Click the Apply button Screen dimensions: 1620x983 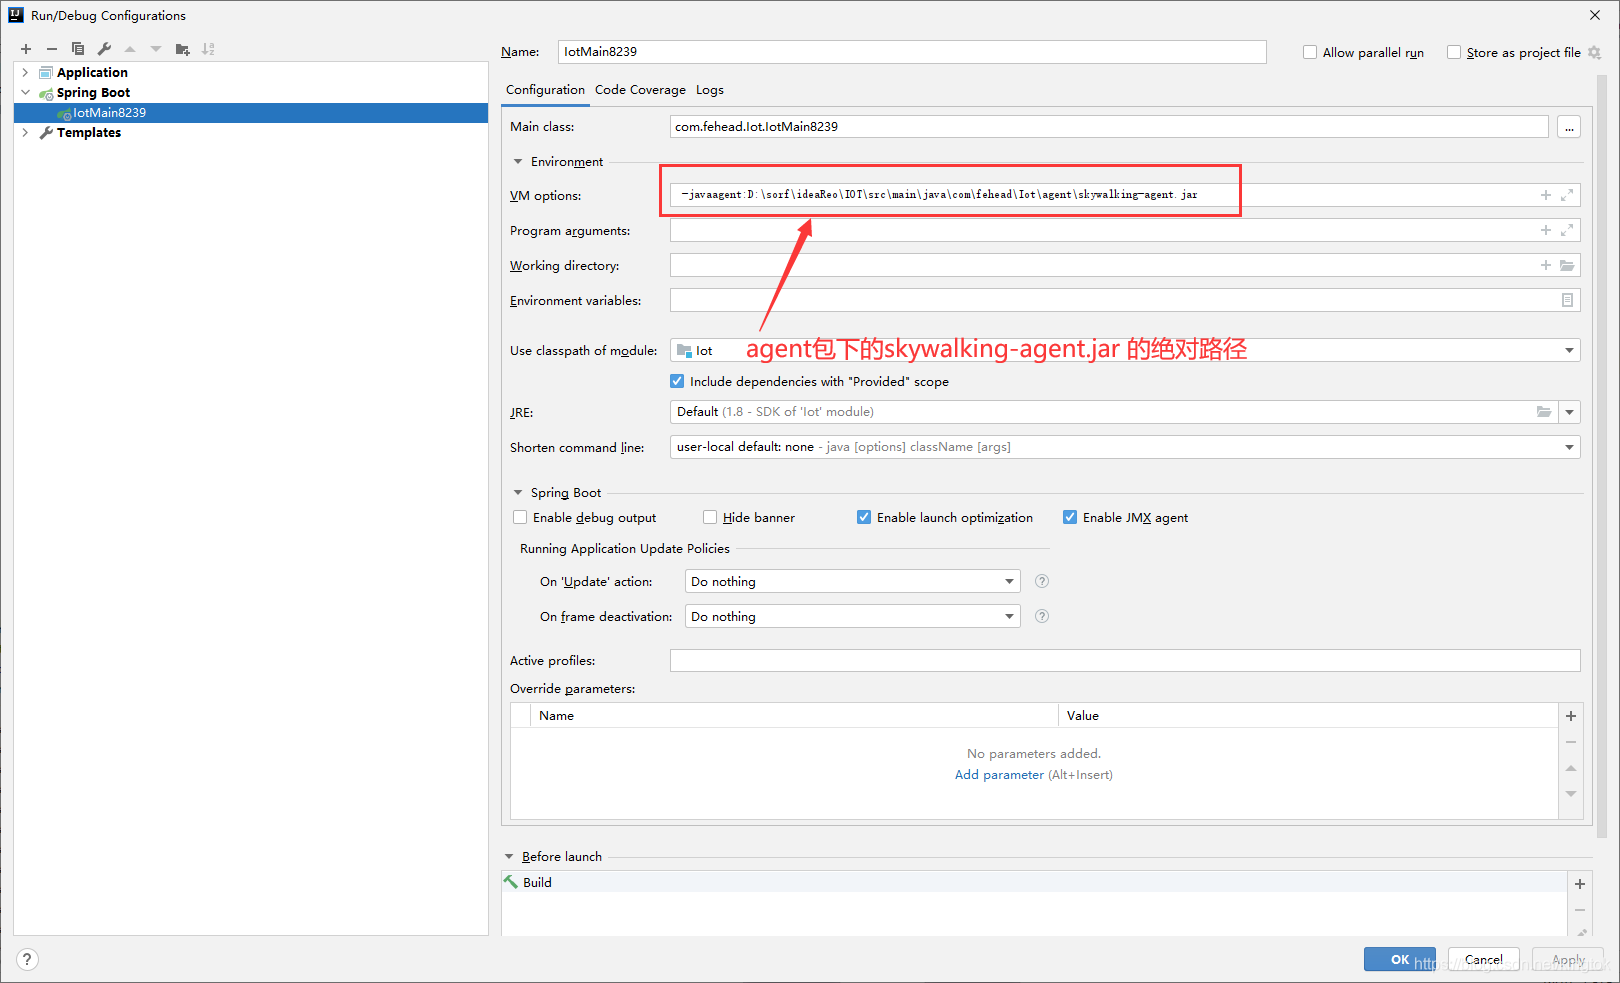[1568, 959]
